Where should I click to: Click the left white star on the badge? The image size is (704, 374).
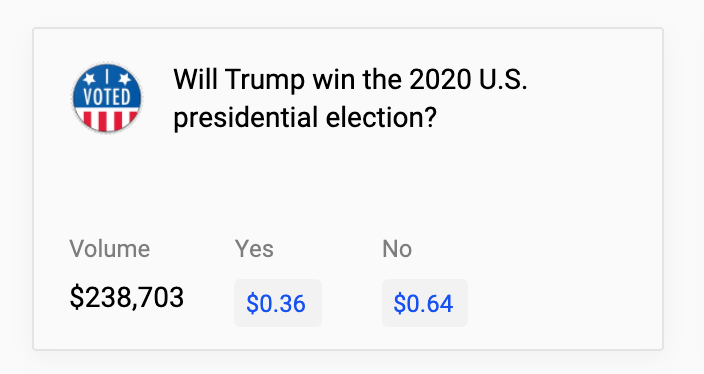click(90, 79)
